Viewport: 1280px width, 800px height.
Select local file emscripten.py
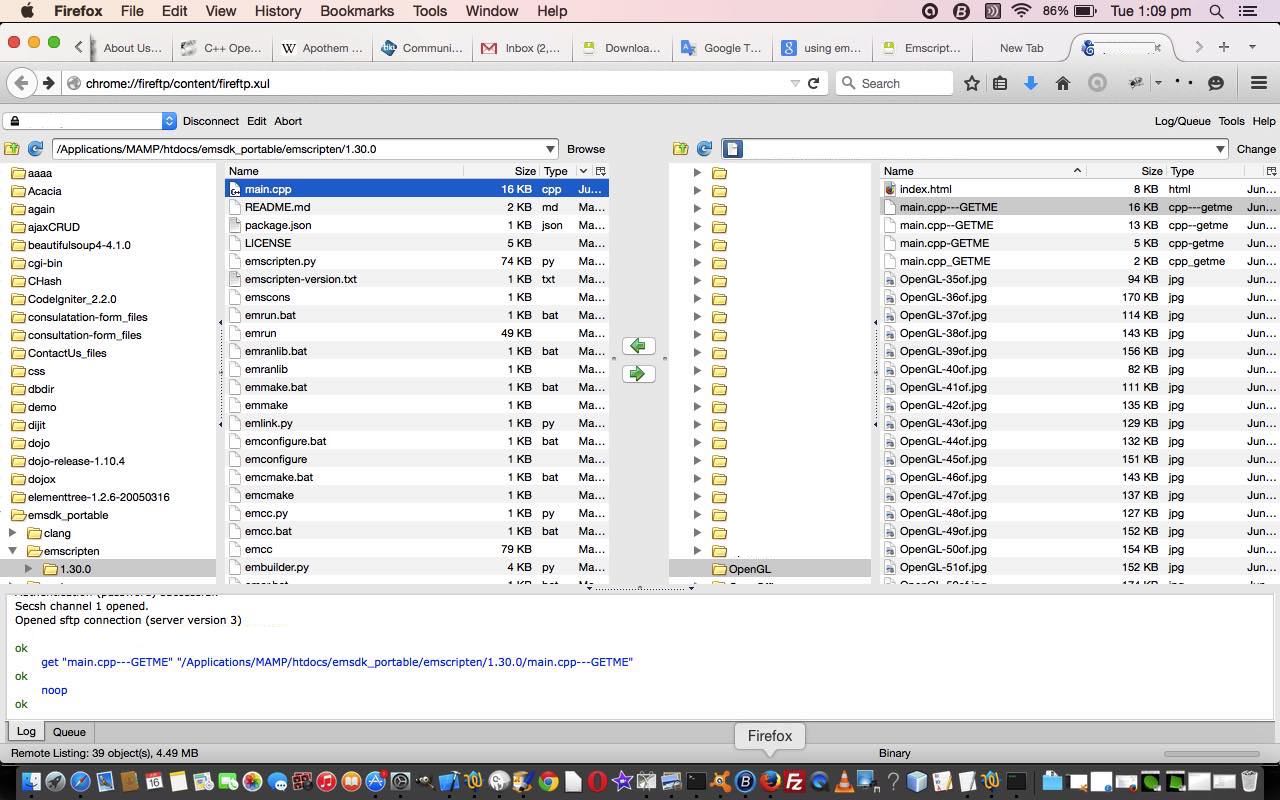[416, 261]
